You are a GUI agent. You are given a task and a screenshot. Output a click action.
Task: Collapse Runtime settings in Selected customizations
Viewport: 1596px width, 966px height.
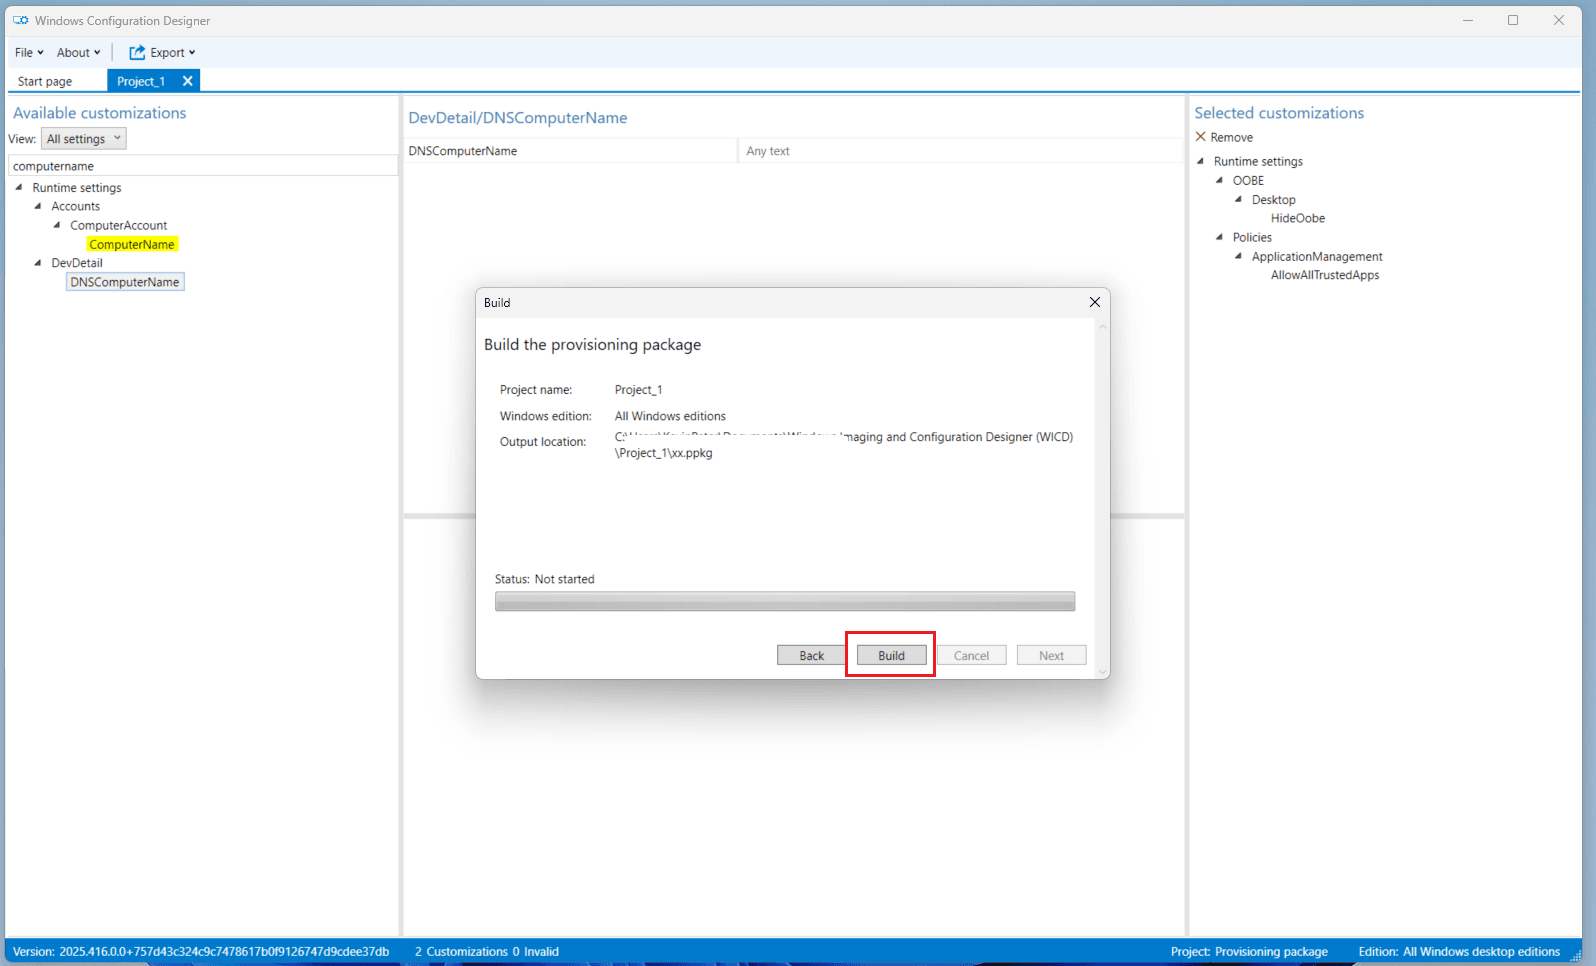tap(1201, 161)
